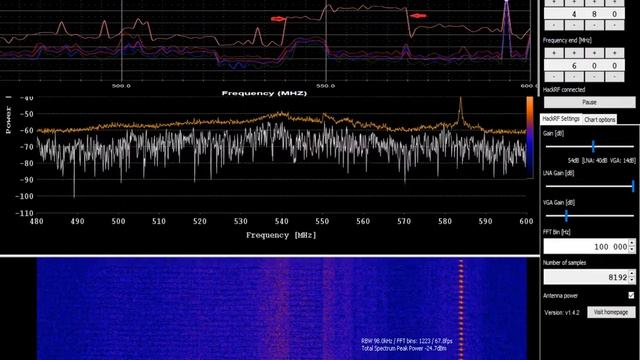This screenshot has width=640, height=360.
Task: Click the frequency start digit 4
Action: pos(574,14)
